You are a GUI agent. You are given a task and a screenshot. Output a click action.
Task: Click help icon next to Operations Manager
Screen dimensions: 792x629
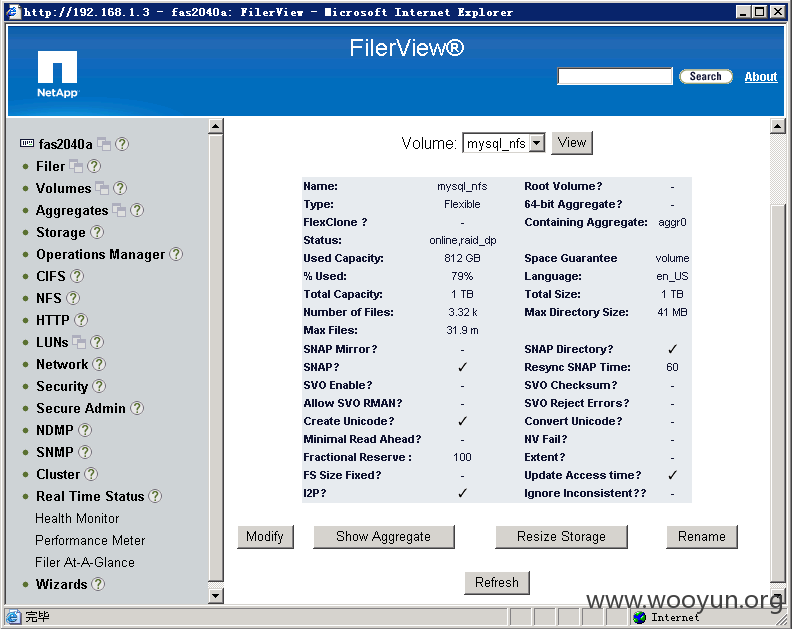[x=176, y=254]
